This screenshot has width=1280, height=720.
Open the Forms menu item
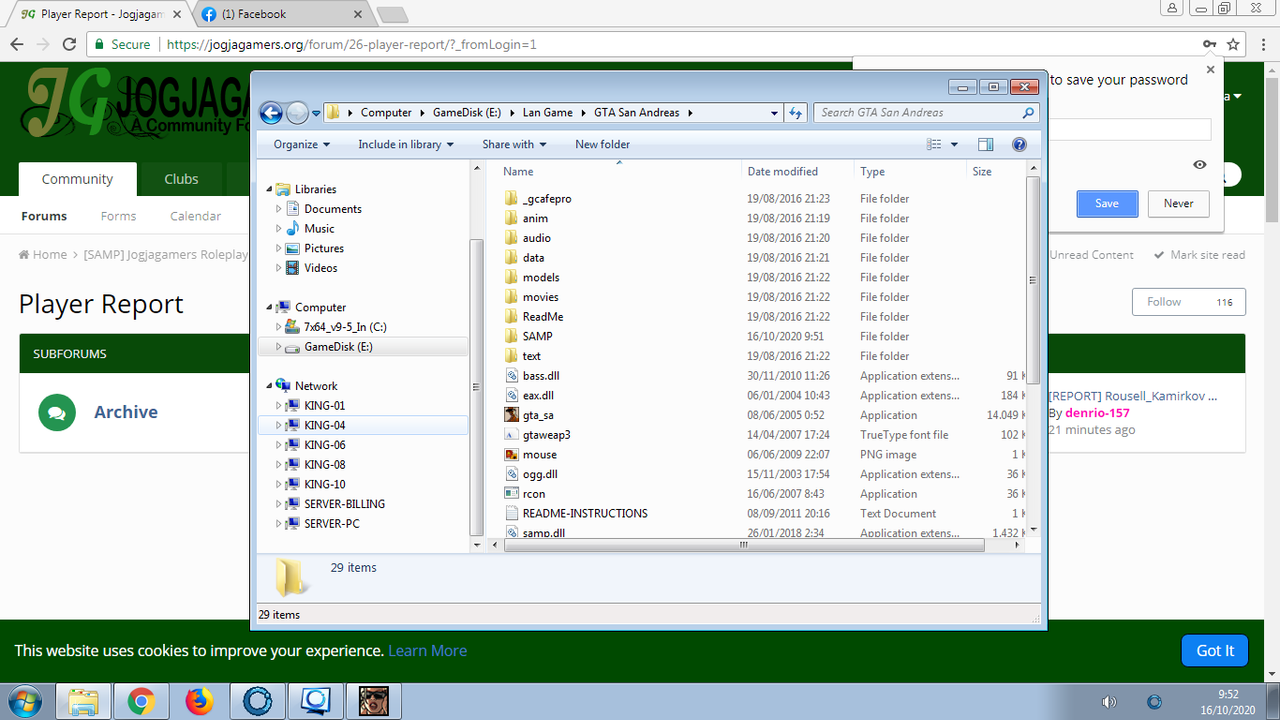[118, 216]
